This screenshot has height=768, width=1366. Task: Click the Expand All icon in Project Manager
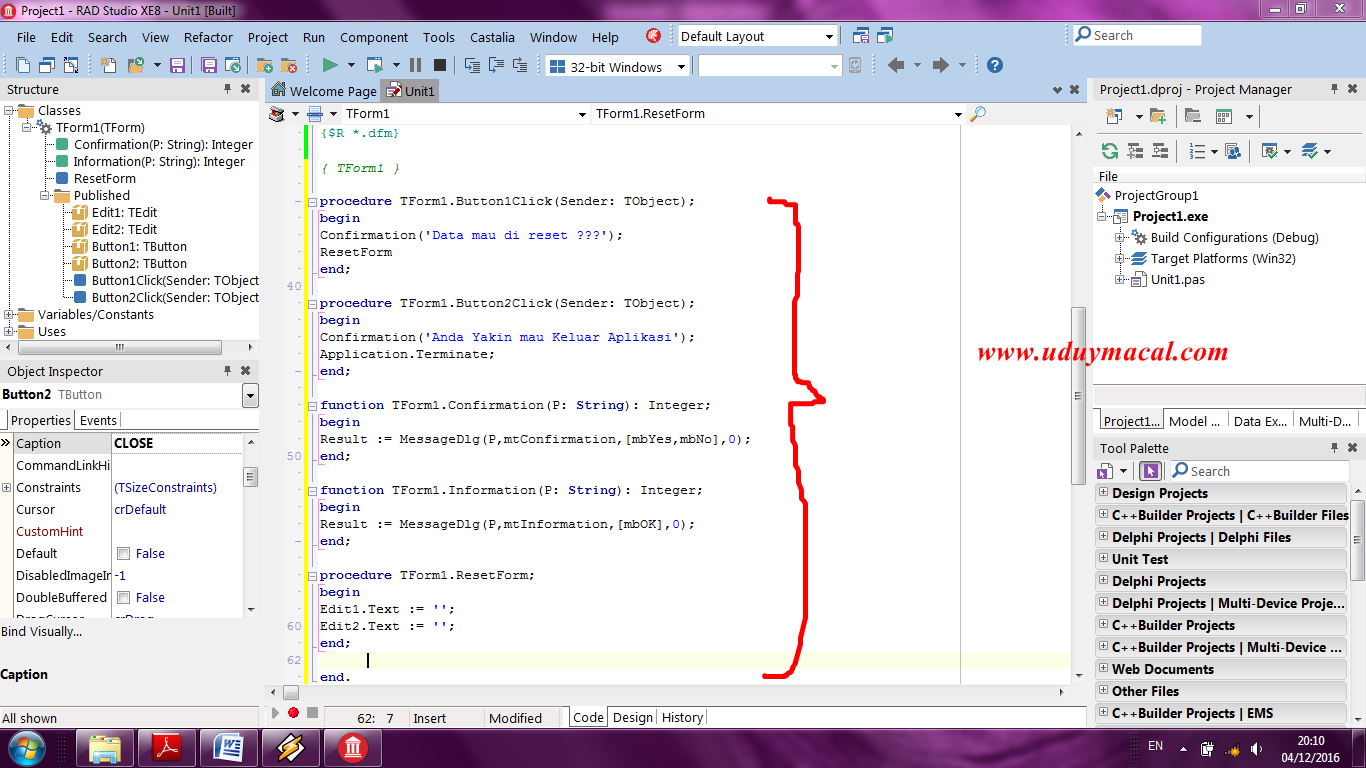pos(1135,151)
